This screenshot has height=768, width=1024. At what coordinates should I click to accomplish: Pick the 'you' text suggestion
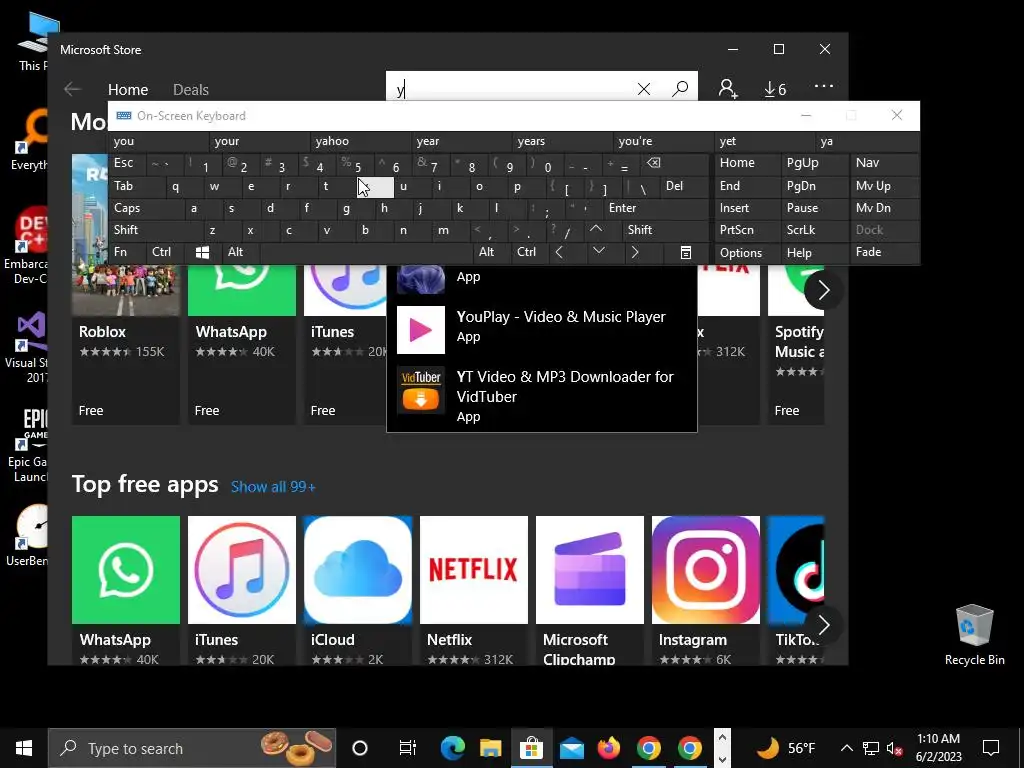pyautogui.click(x=158, y=141)
